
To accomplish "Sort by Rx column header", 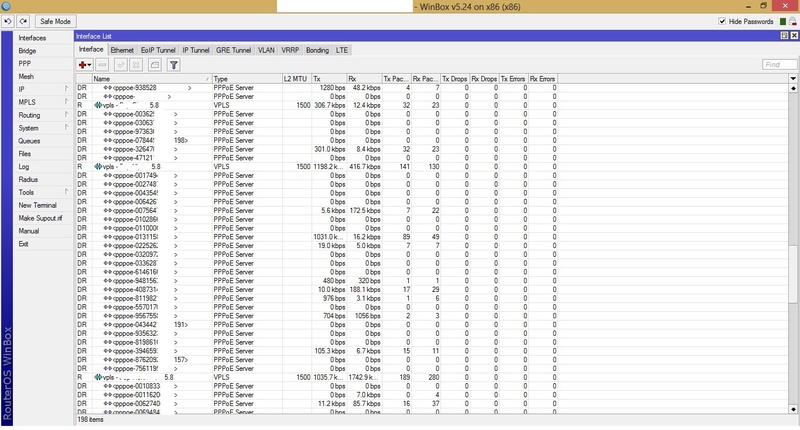I will pos(364,79).
